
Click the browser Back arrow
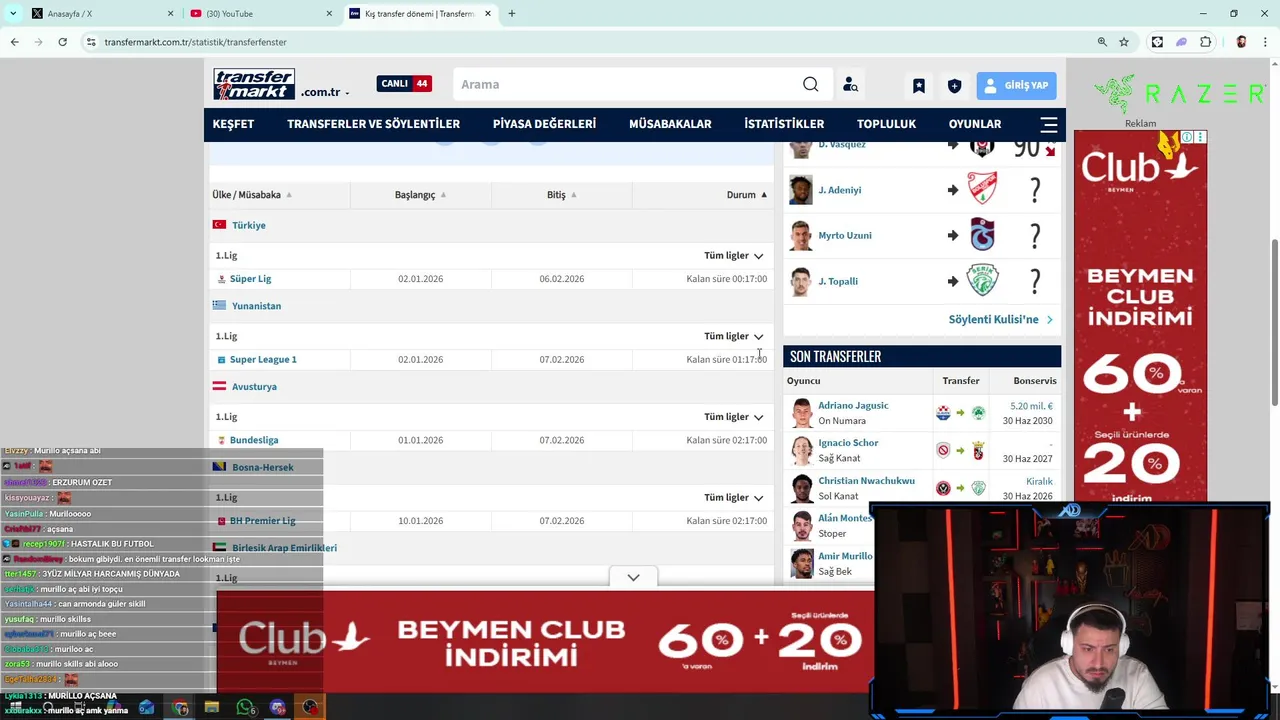(x=14, y=42)
